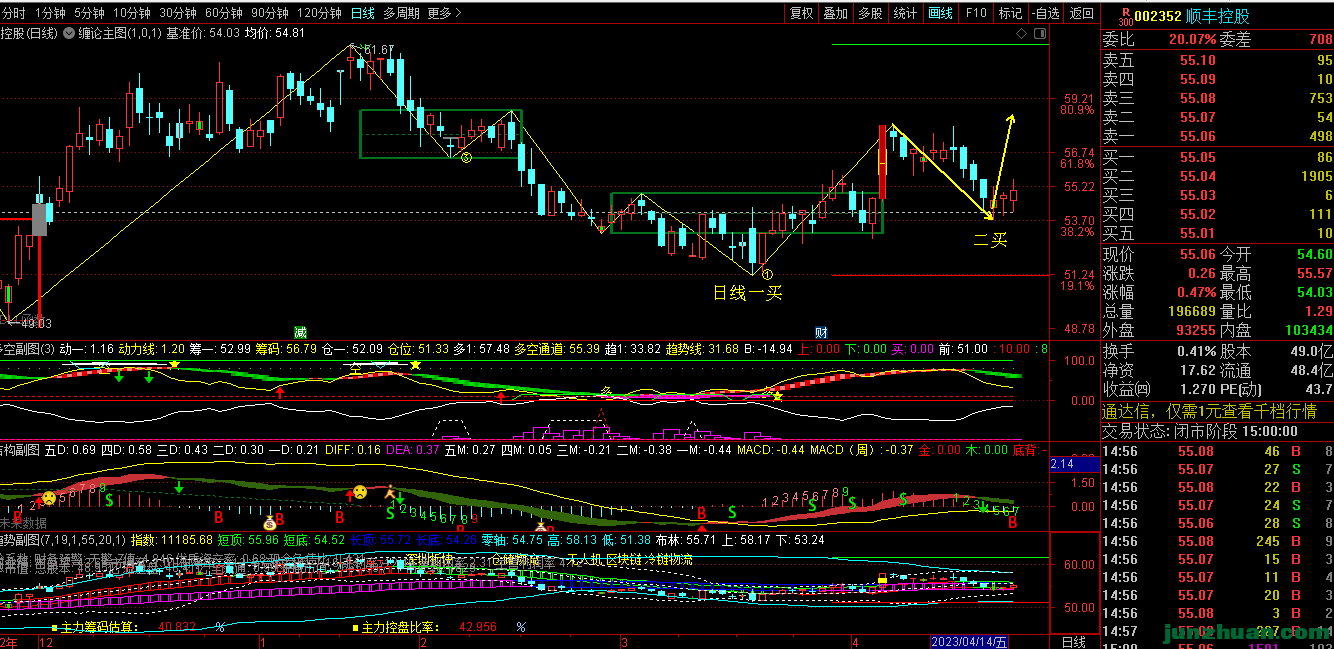The image size is (1334, 649).
Task: Click the 日线 period selector at bottom right
Action: pos(1073,641)
